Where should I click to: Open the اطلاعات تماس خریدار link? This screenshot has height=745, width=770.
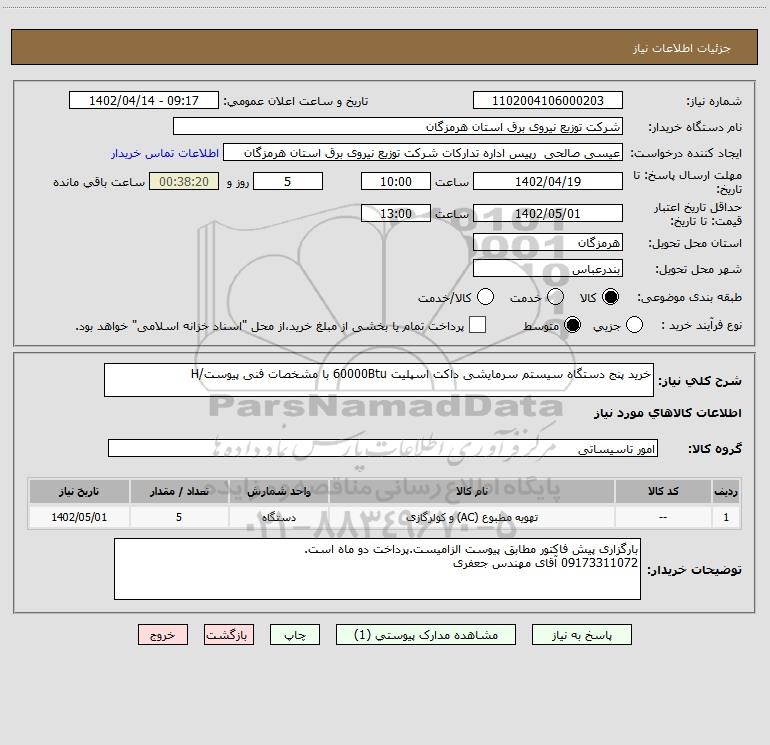(165, 153)
